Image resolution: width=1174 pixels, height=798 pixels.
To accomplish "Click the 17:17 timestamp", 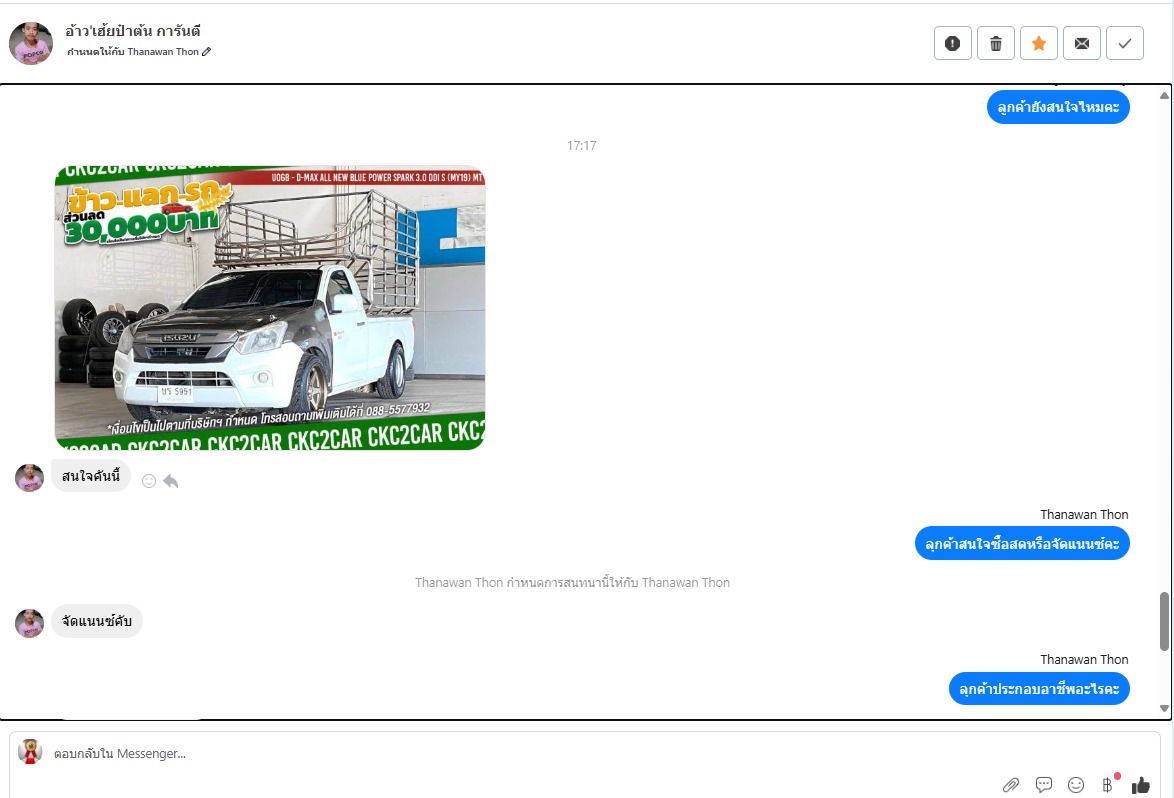I will coord(582,145).
